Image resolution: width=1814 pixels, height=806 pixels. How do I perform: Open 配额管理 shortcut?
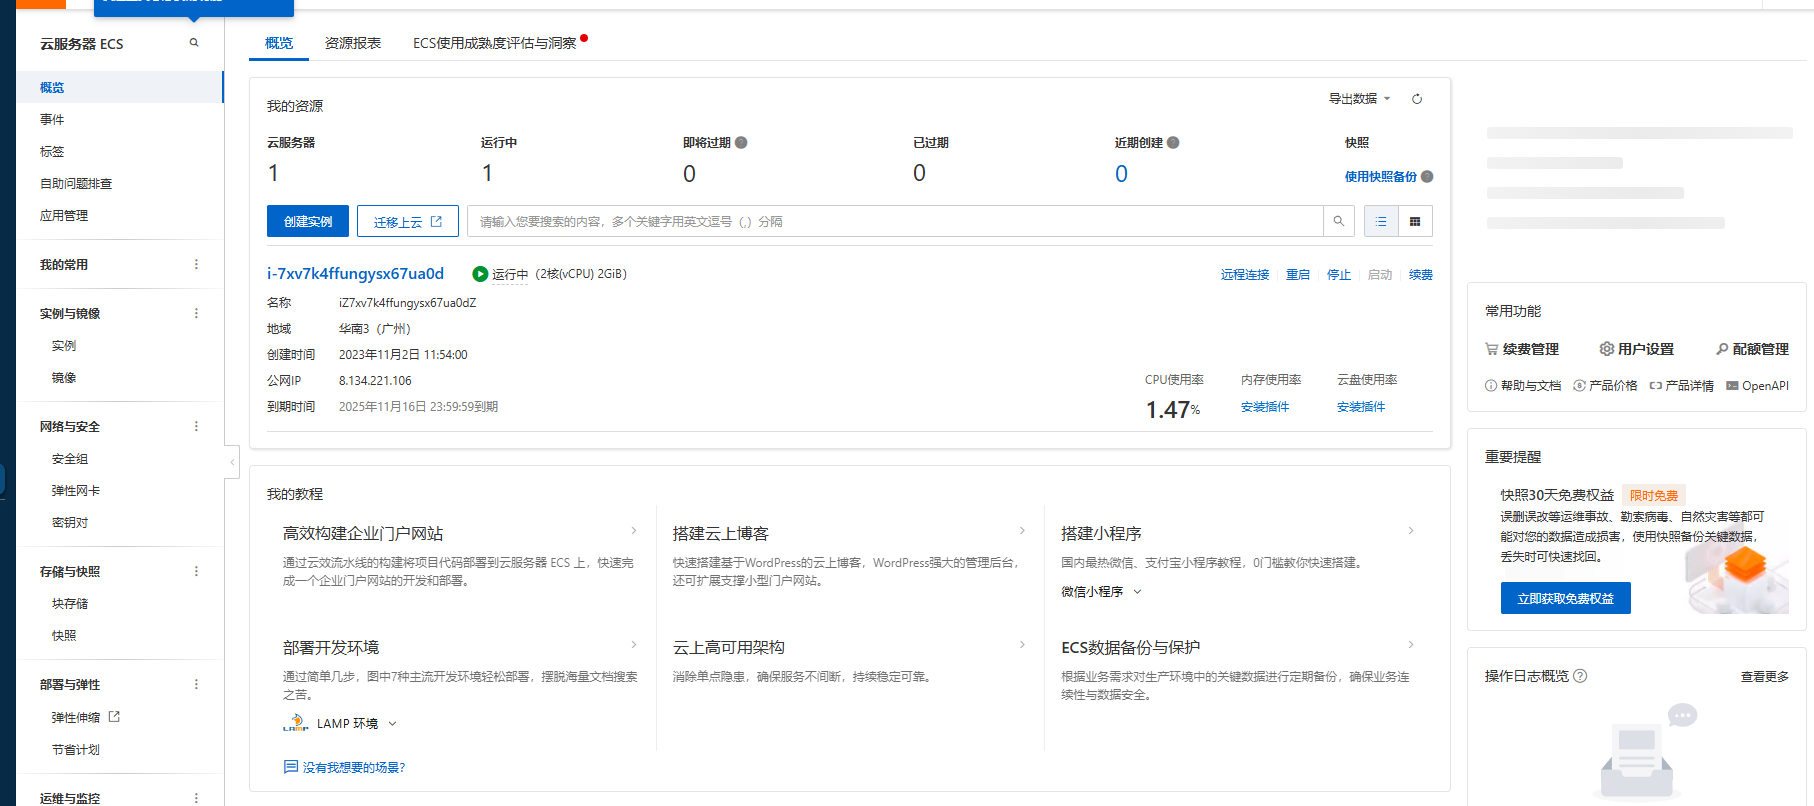click(x=1752, y=349)
